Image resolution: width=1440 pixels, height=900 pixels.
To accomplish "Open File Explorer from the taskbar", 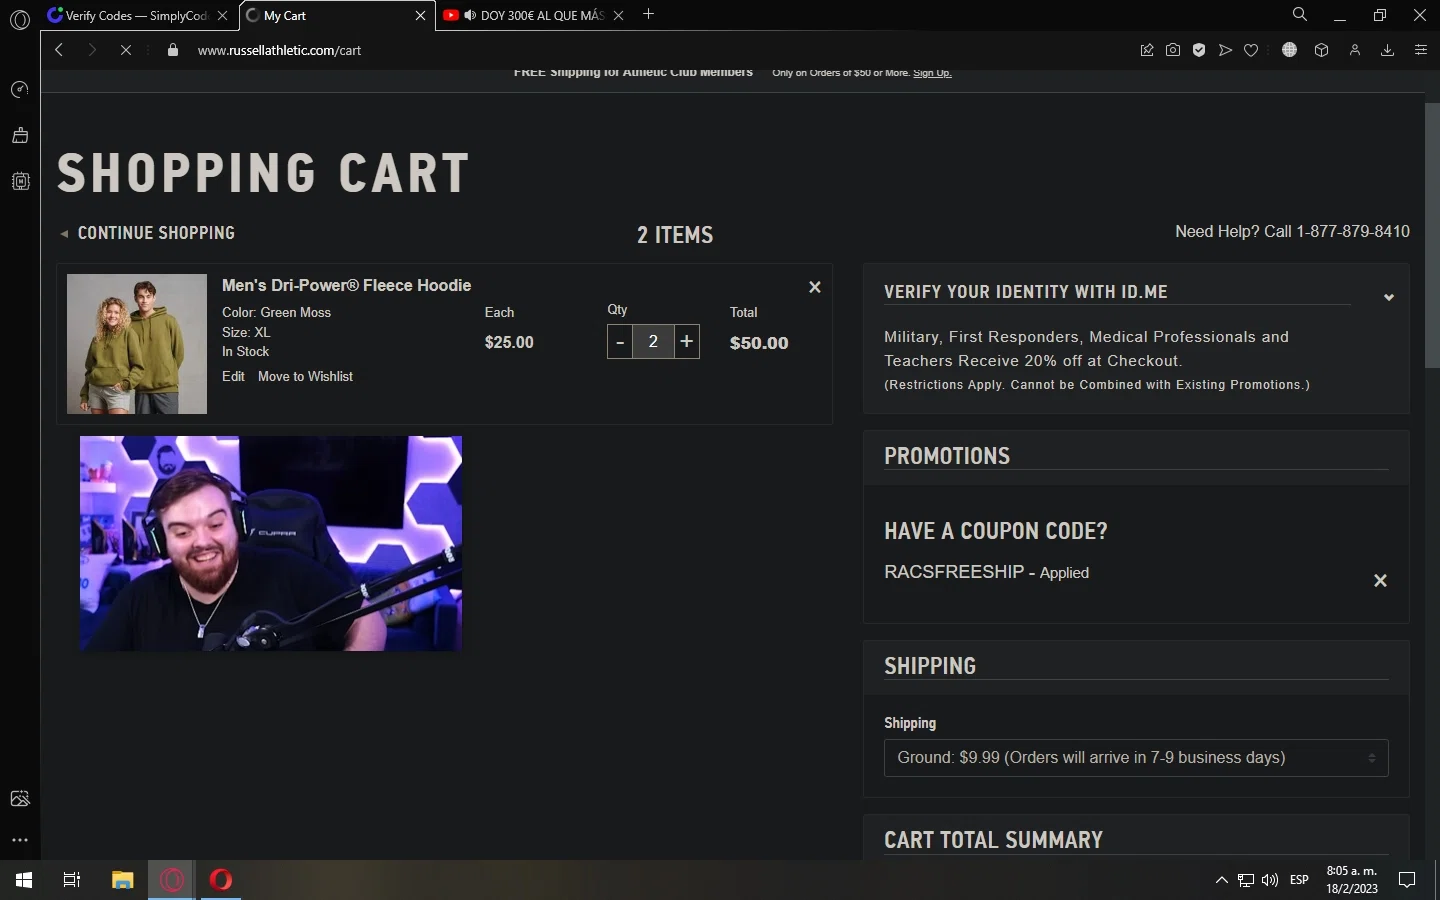I will pos(122,880).
